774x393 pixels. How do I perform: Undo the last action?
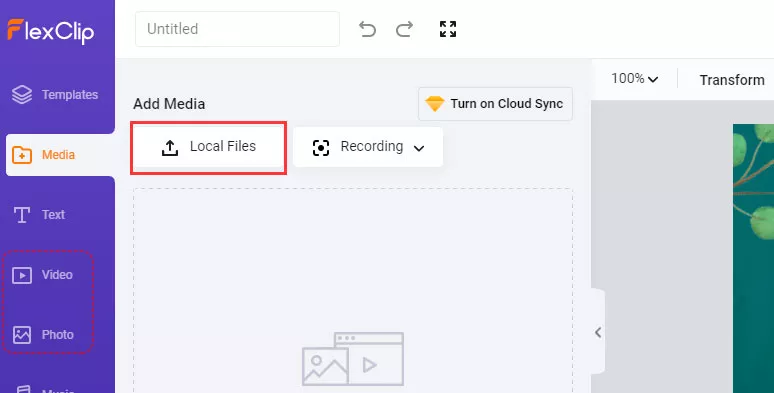367,29
